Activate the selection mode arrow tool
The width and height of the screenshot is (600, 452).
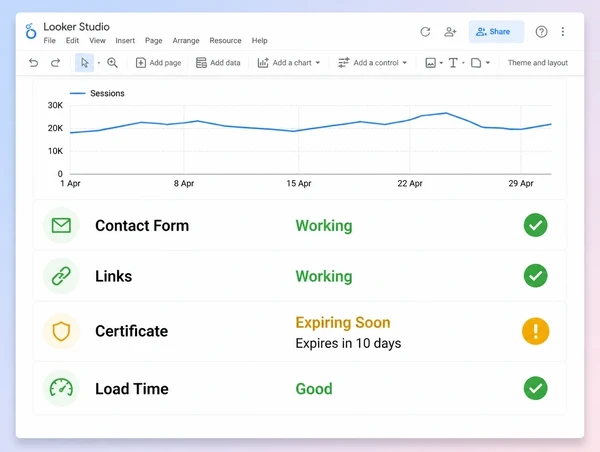click(85, 63)
